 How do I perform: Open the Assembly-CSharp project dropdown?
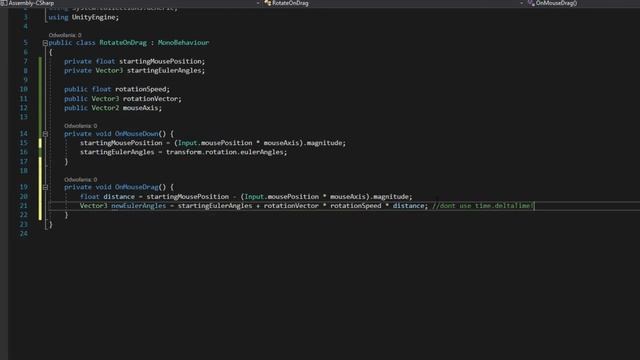coord(131,3)
